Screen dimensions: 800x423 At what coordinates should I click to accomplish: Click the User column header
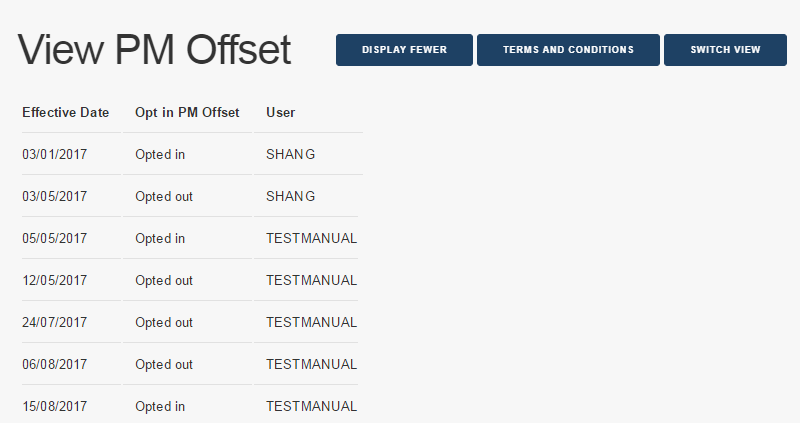tap(281, 112)
